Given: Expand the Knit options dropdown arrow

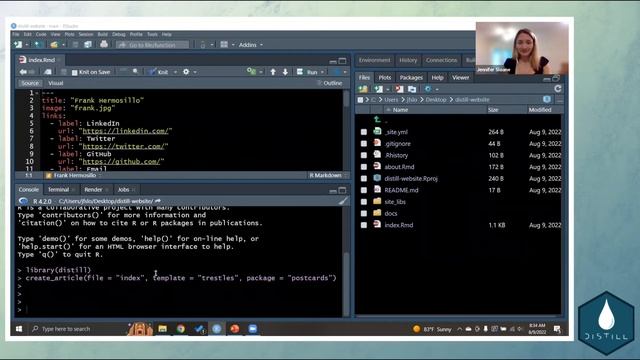Looking at the screenshot, I should pyautogui.click(x=176, y=72).
